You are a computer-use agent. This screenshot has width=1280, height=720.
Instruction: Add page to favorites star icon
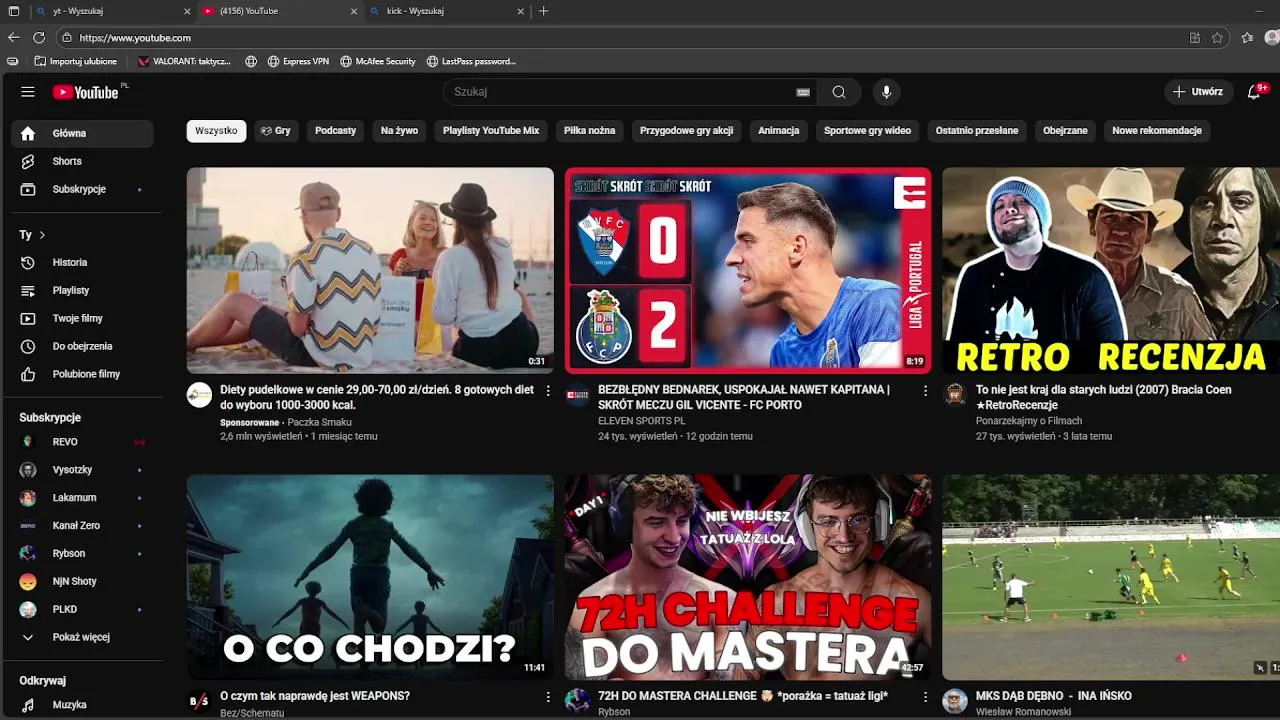coord(1217,38)
